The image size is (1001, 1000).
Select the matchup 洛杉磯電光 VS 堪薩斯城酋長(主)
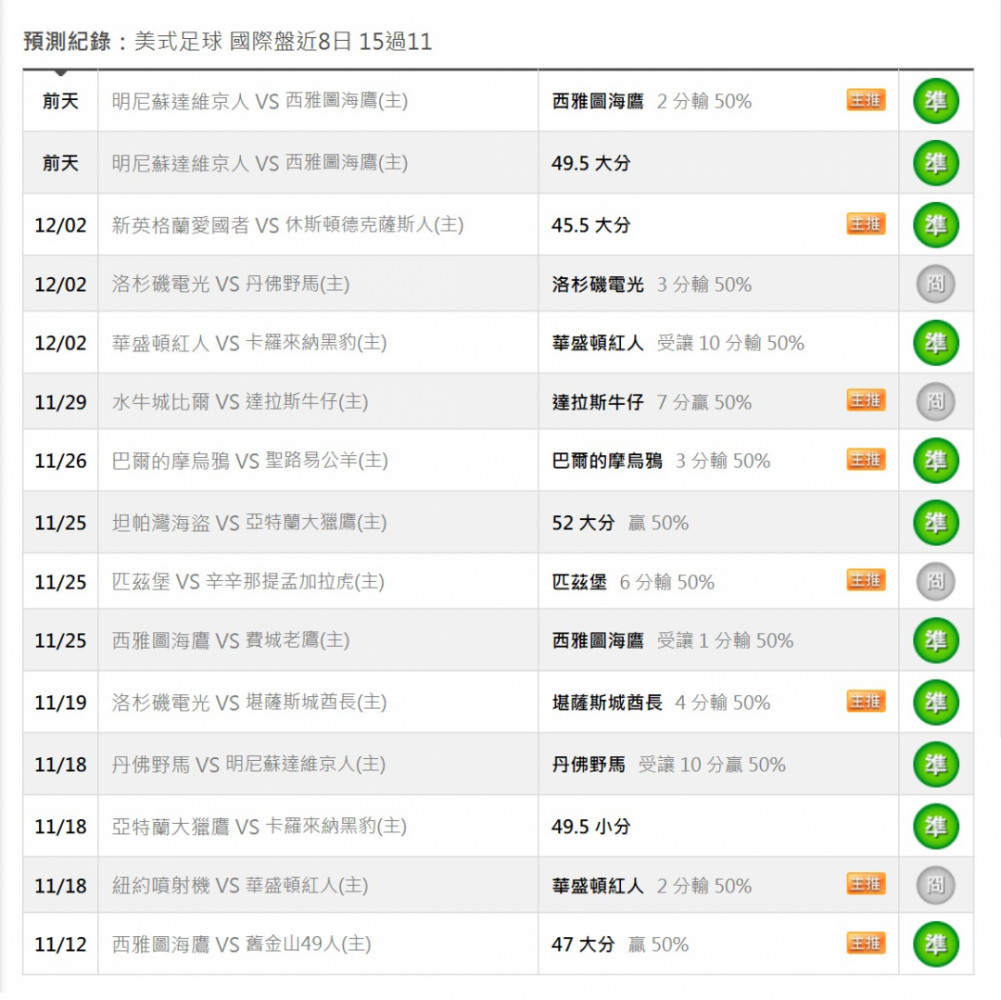[x=250, y=702]
